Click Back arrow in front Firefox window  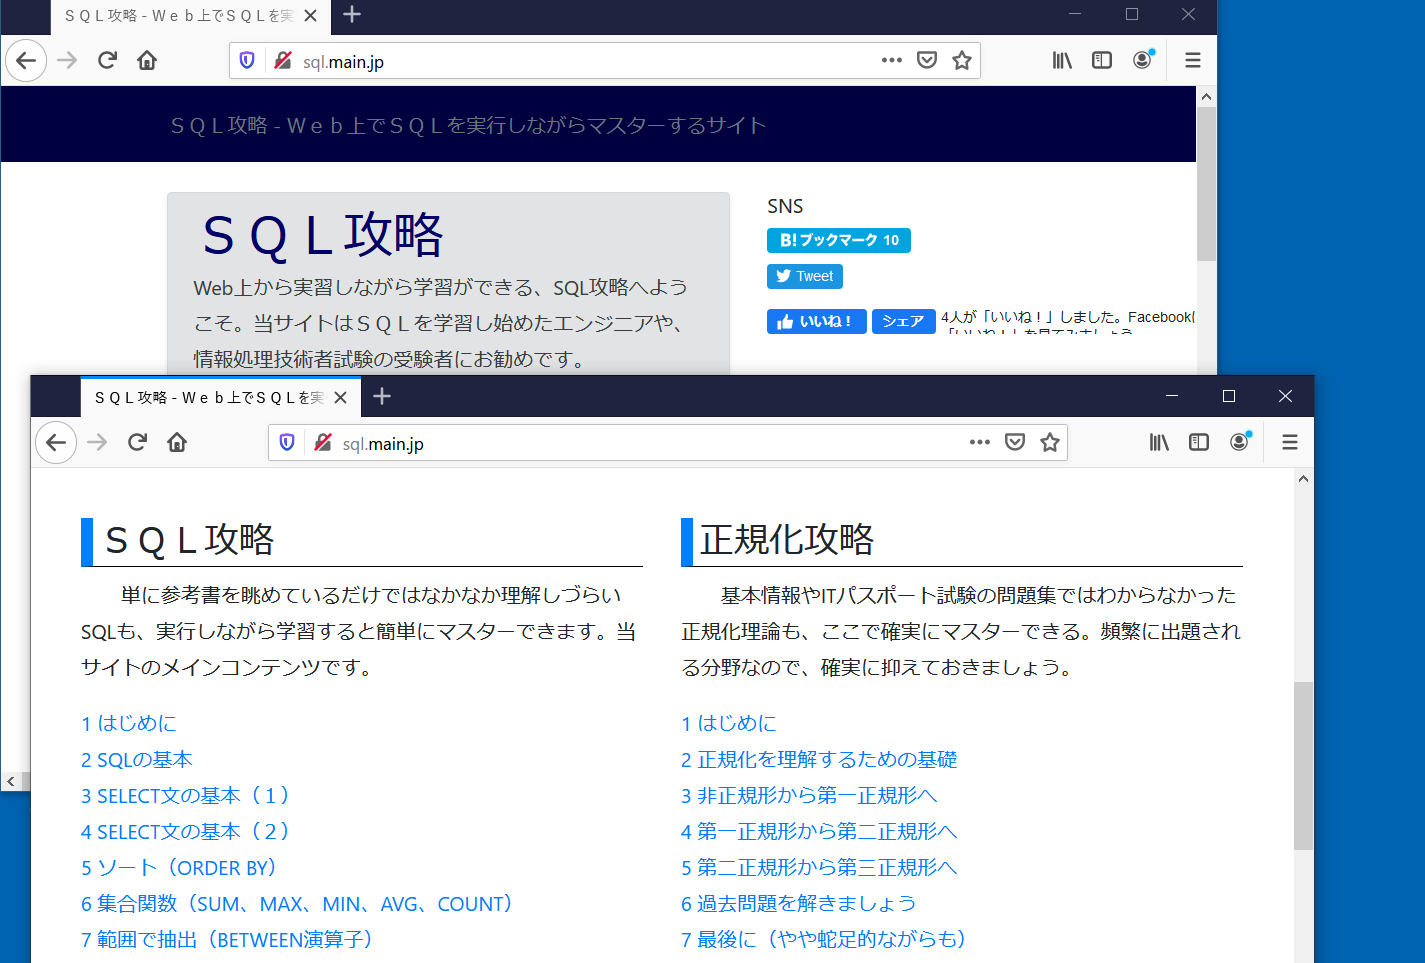[x=56, y=442]
